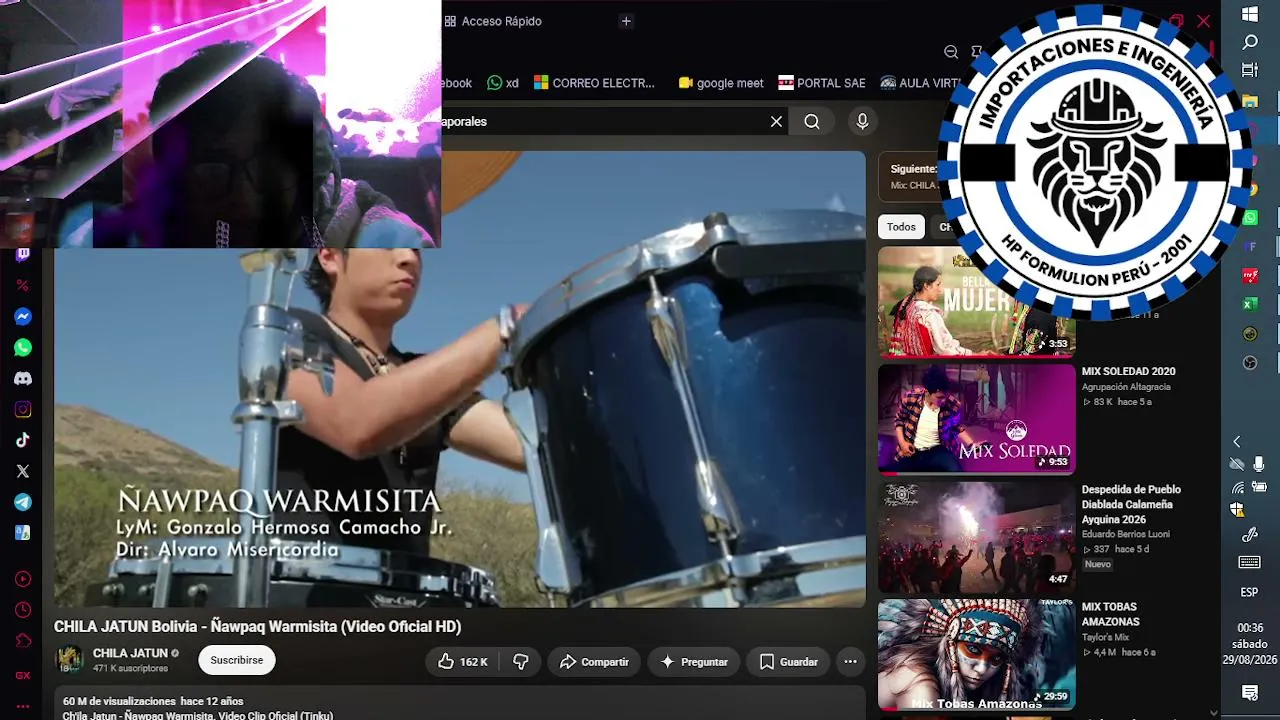Open X (Twitter) in the sidebar

point(23,471)
